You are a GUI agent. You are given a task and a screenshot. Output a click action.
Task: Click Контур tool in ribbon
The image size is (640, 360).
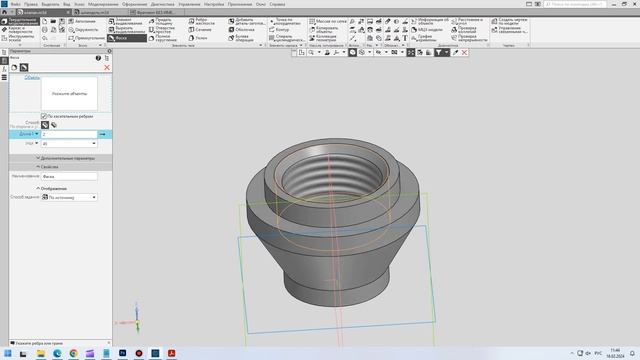[279, 30]
